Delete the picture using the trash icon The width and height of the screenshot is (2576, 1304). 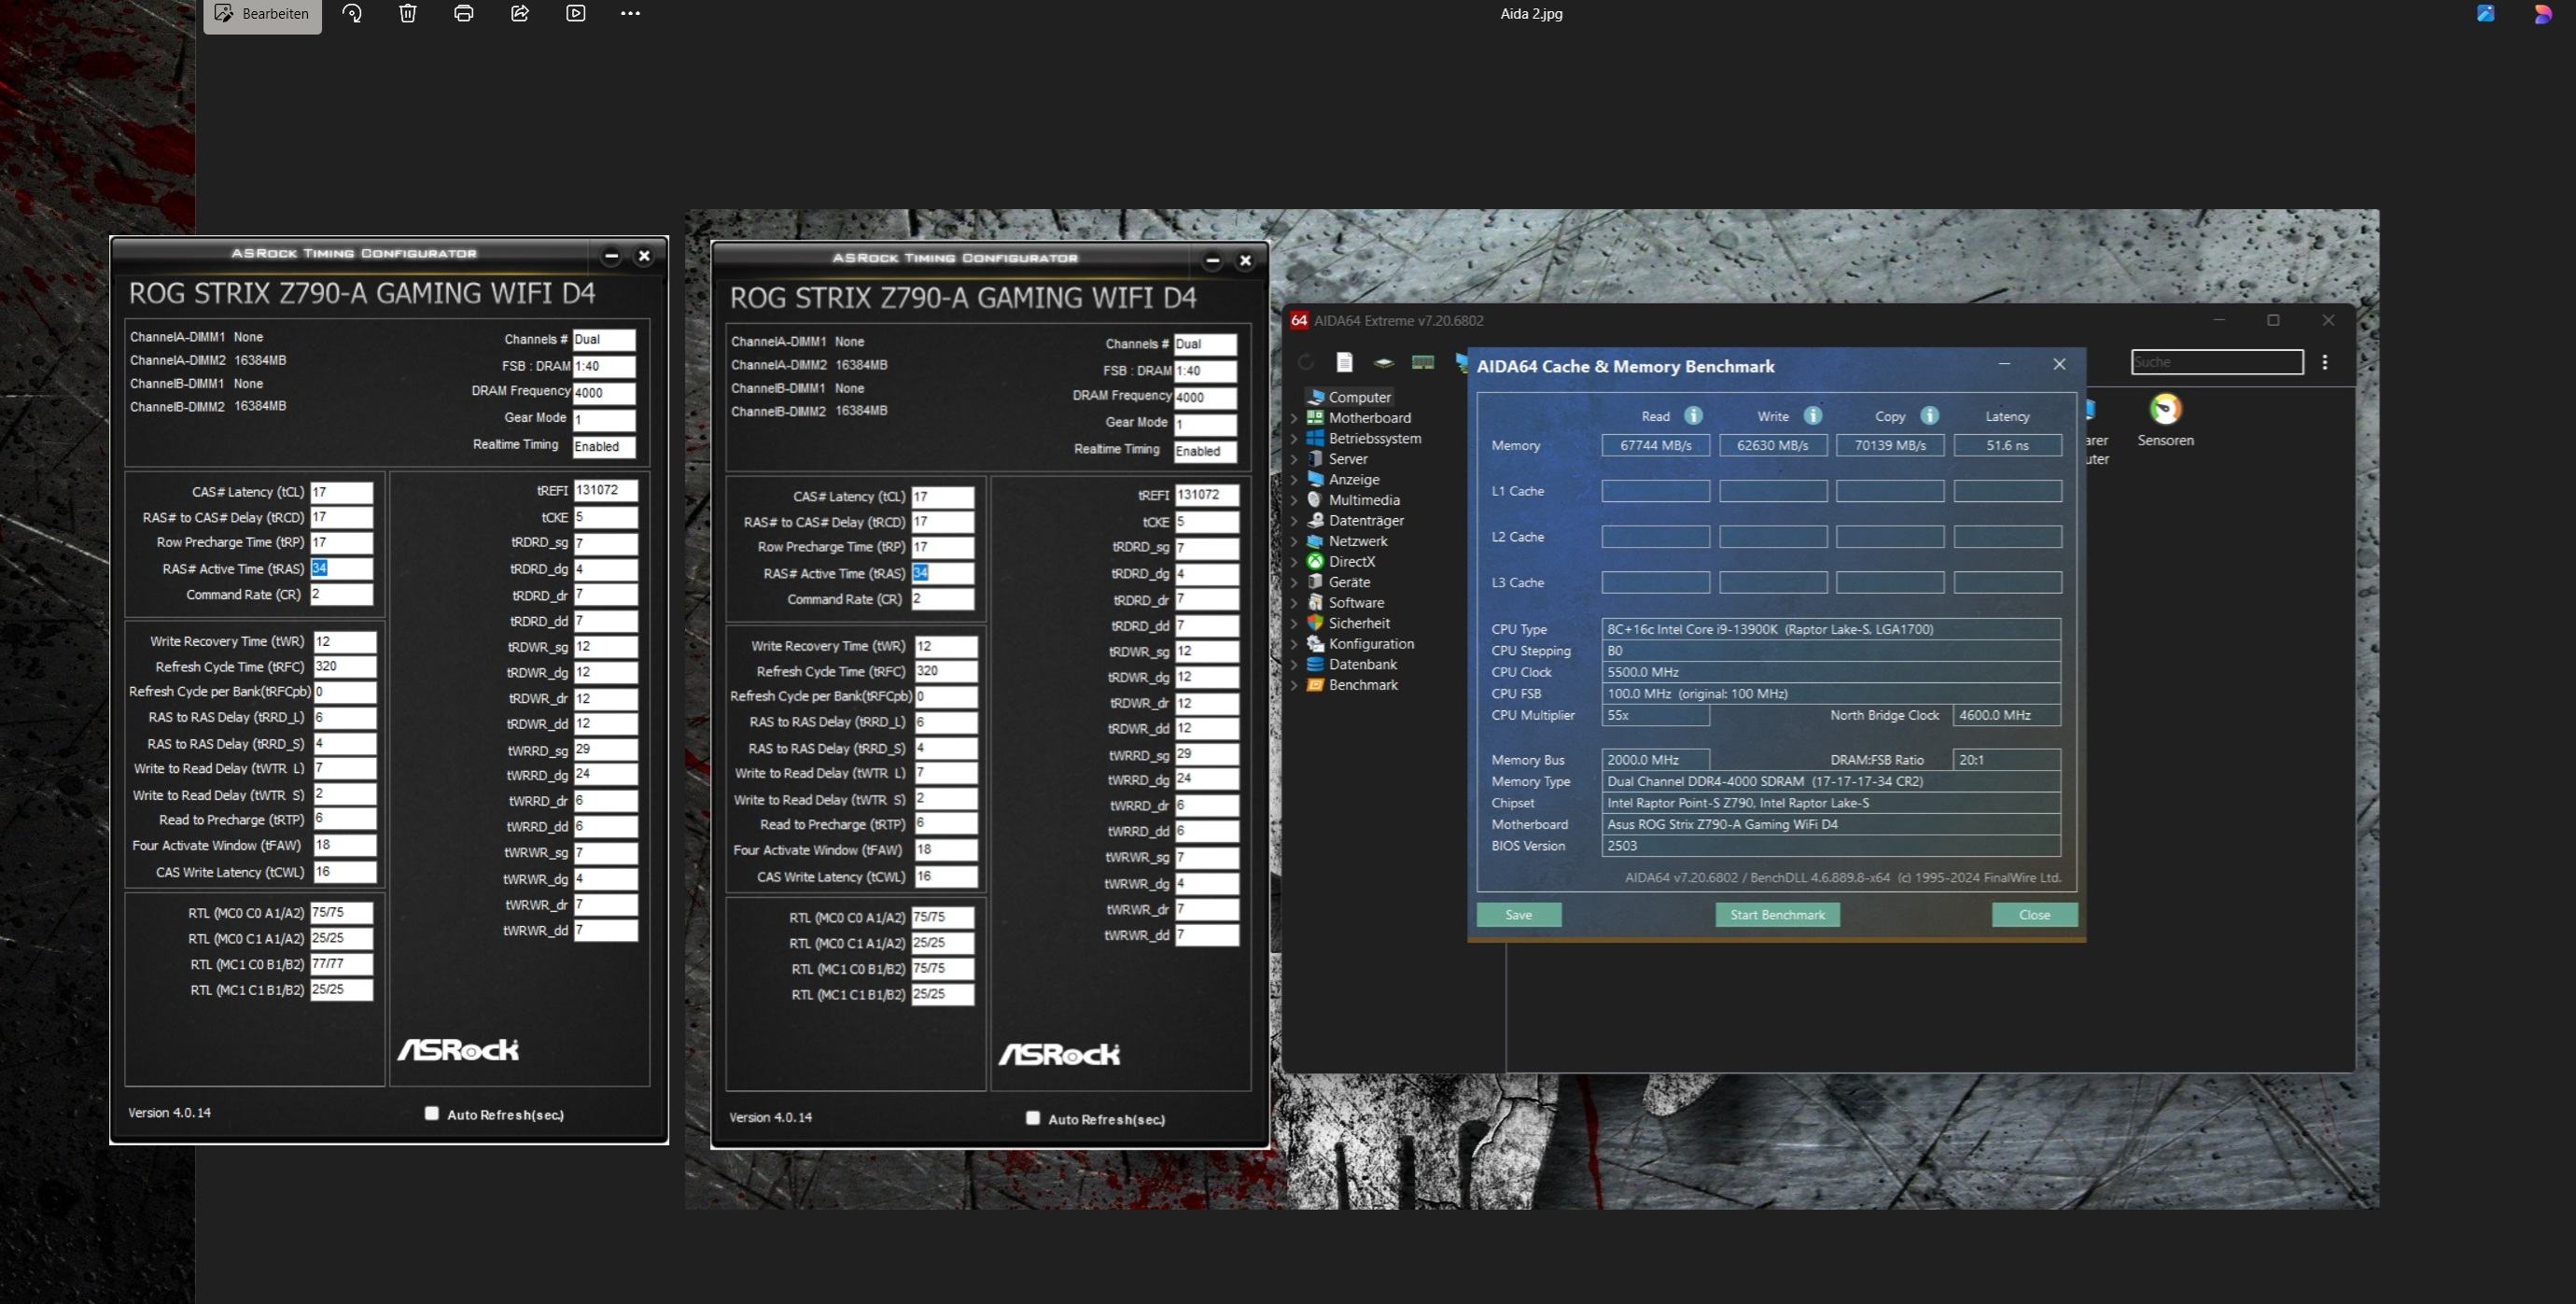408,13
